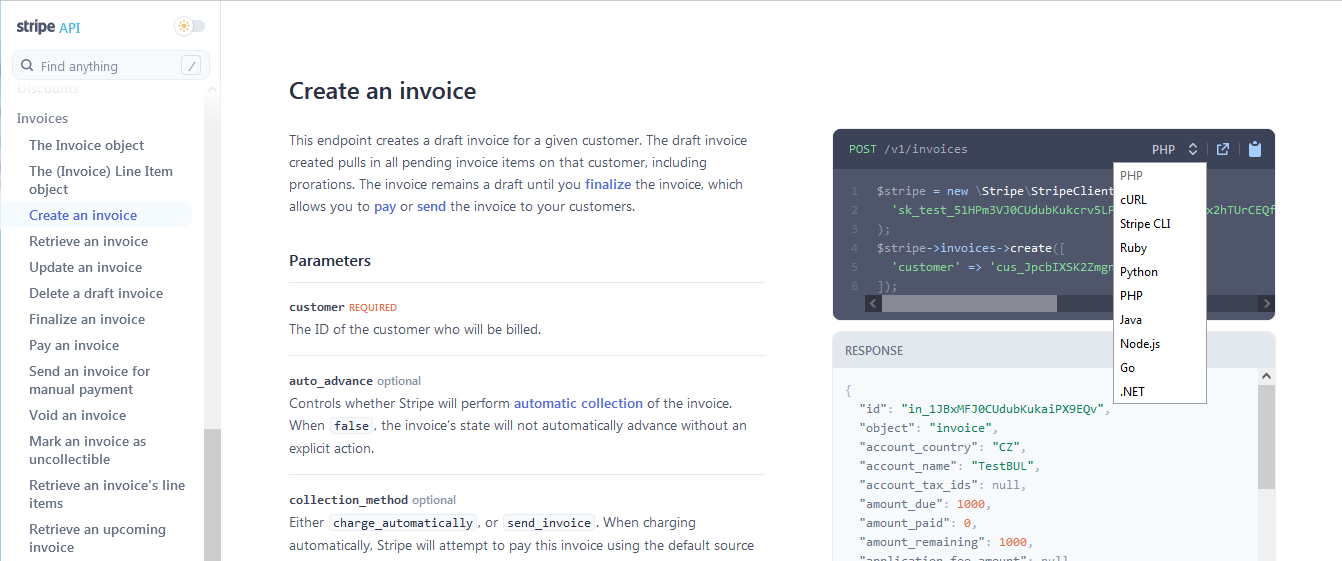Open The Invoice object page
1342x561 pixels.
pyautogui.click(x=86, y=145)
